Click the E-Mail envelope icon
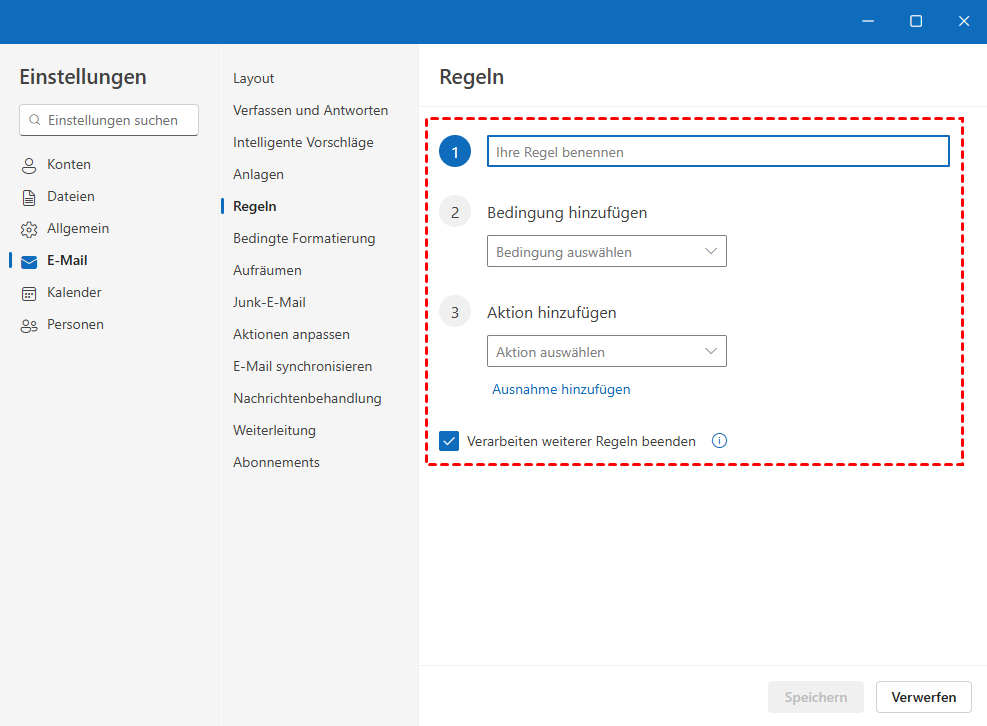Screen dimensions: 987x726 point(29,261)
